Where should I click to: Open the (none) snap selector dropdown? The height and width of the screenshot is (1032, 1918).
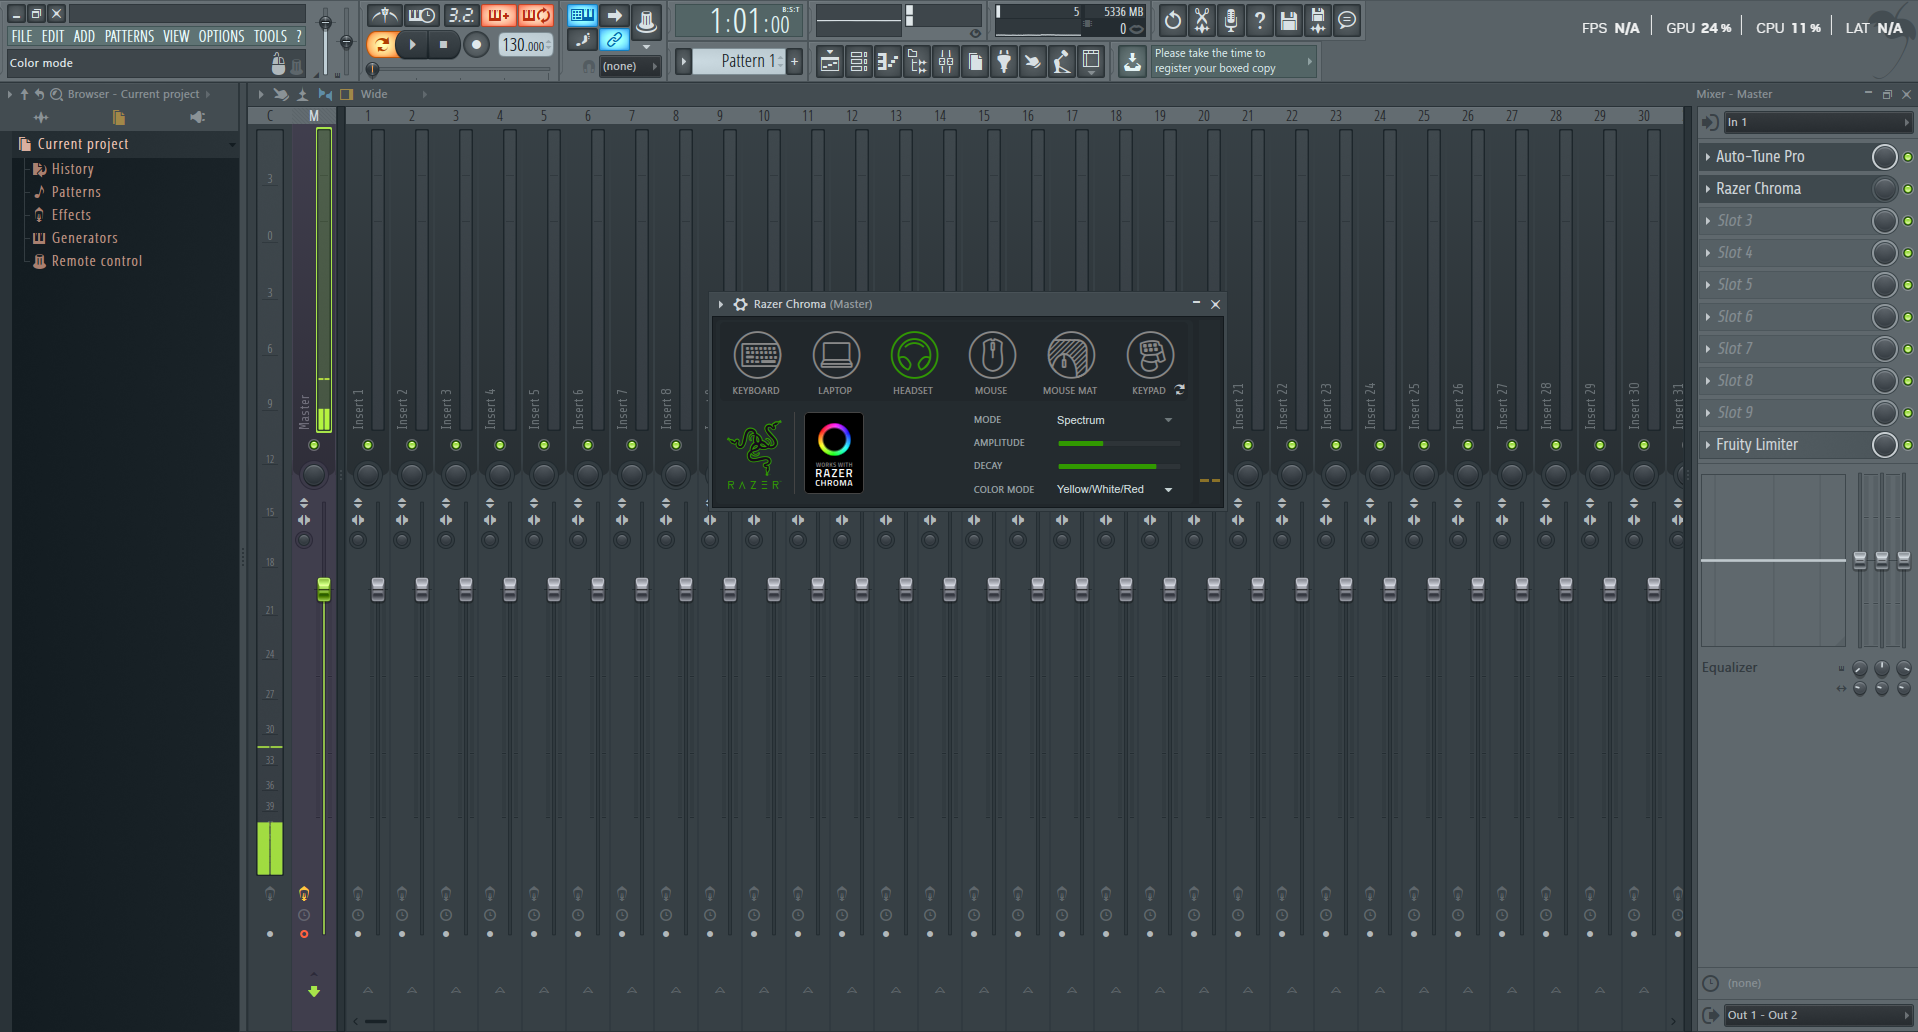pos(630,66)
